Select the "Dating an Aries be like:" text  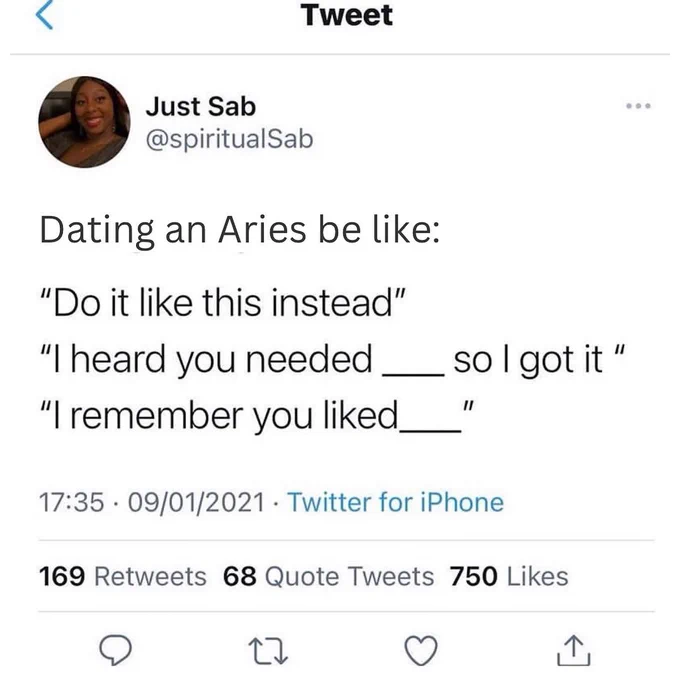[239, 230]
